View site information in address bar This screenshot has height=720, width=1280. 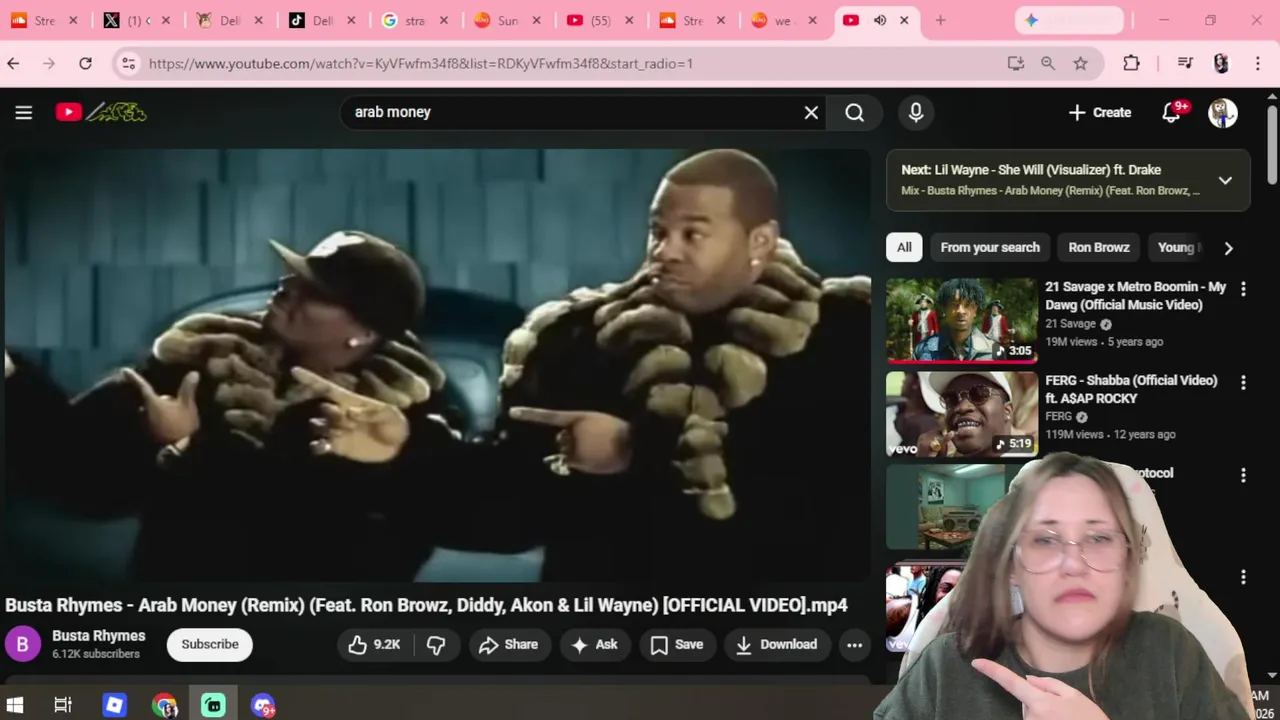click(x=128, y=63)
